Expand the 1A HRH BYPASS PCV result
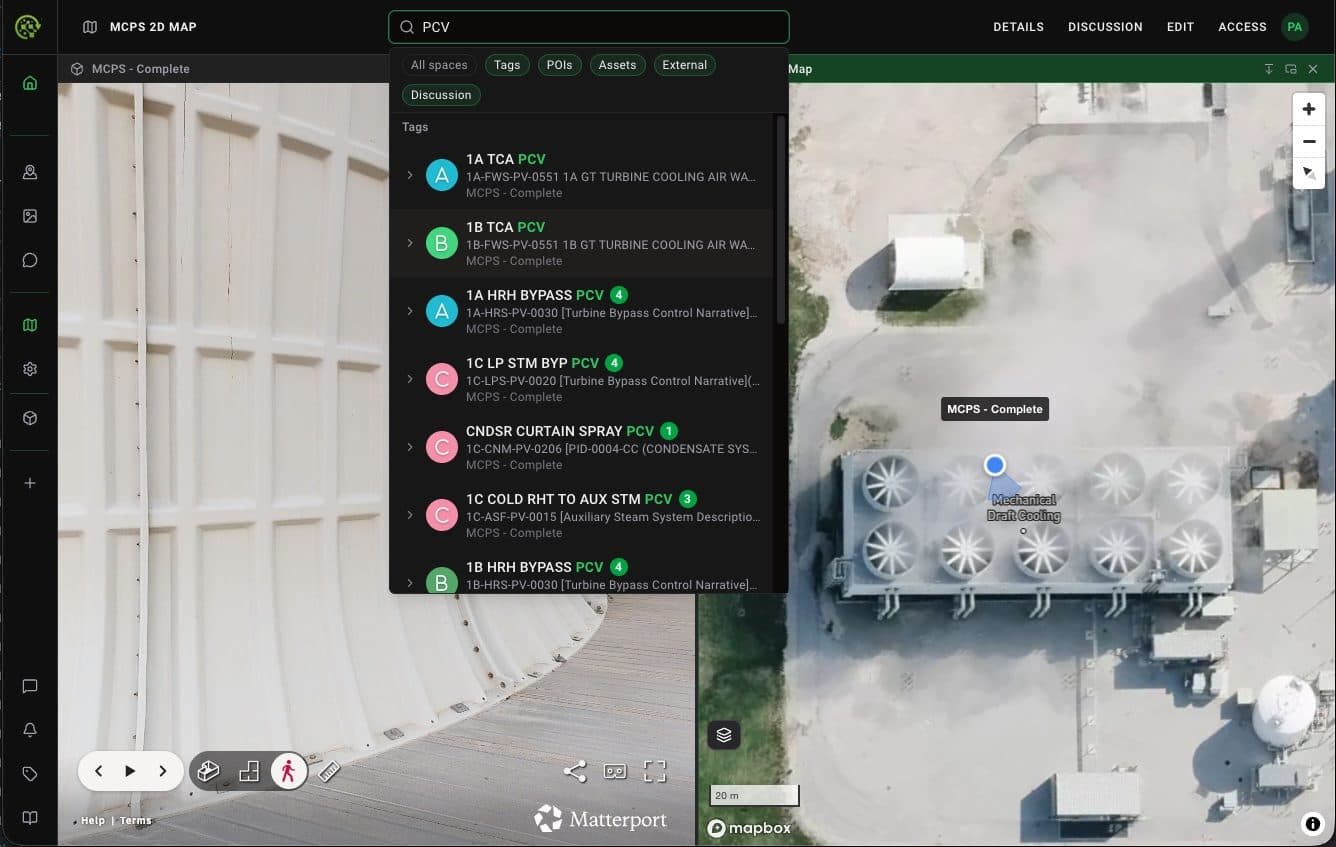This screenshot has height=847, width=1336. coord(409,311)
